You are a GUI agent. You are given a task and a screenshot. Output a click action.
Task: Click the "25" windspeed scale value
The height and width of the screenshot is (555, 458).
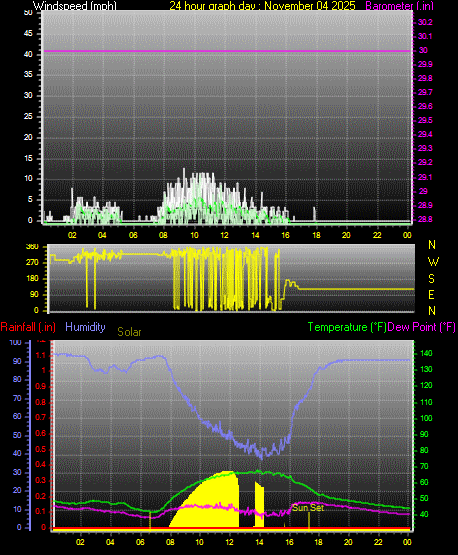[28, 116]
